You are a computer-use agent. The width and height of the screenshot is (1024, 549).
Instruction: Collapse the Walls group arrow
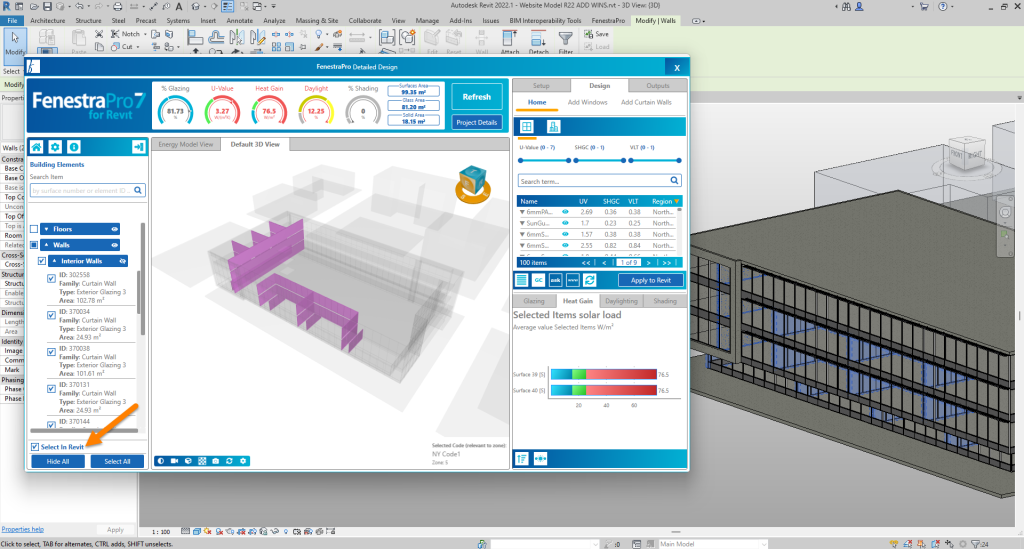tap(46, 245)
